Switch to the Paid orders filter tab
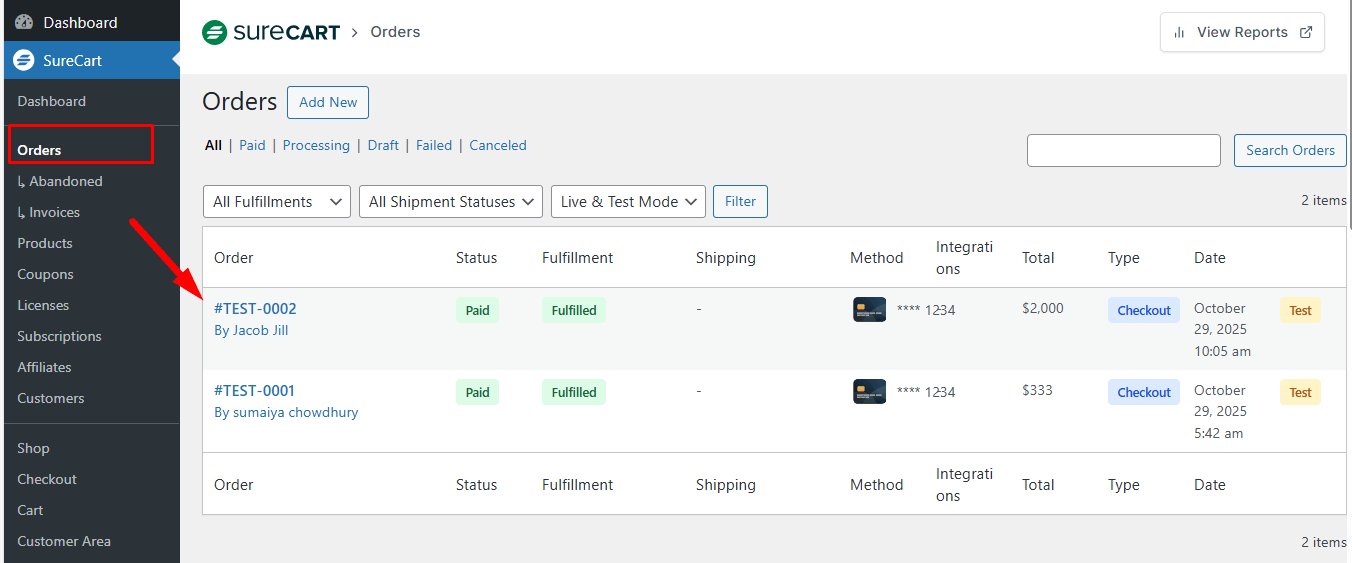The image size is (1352, 563). click(253, 145)
